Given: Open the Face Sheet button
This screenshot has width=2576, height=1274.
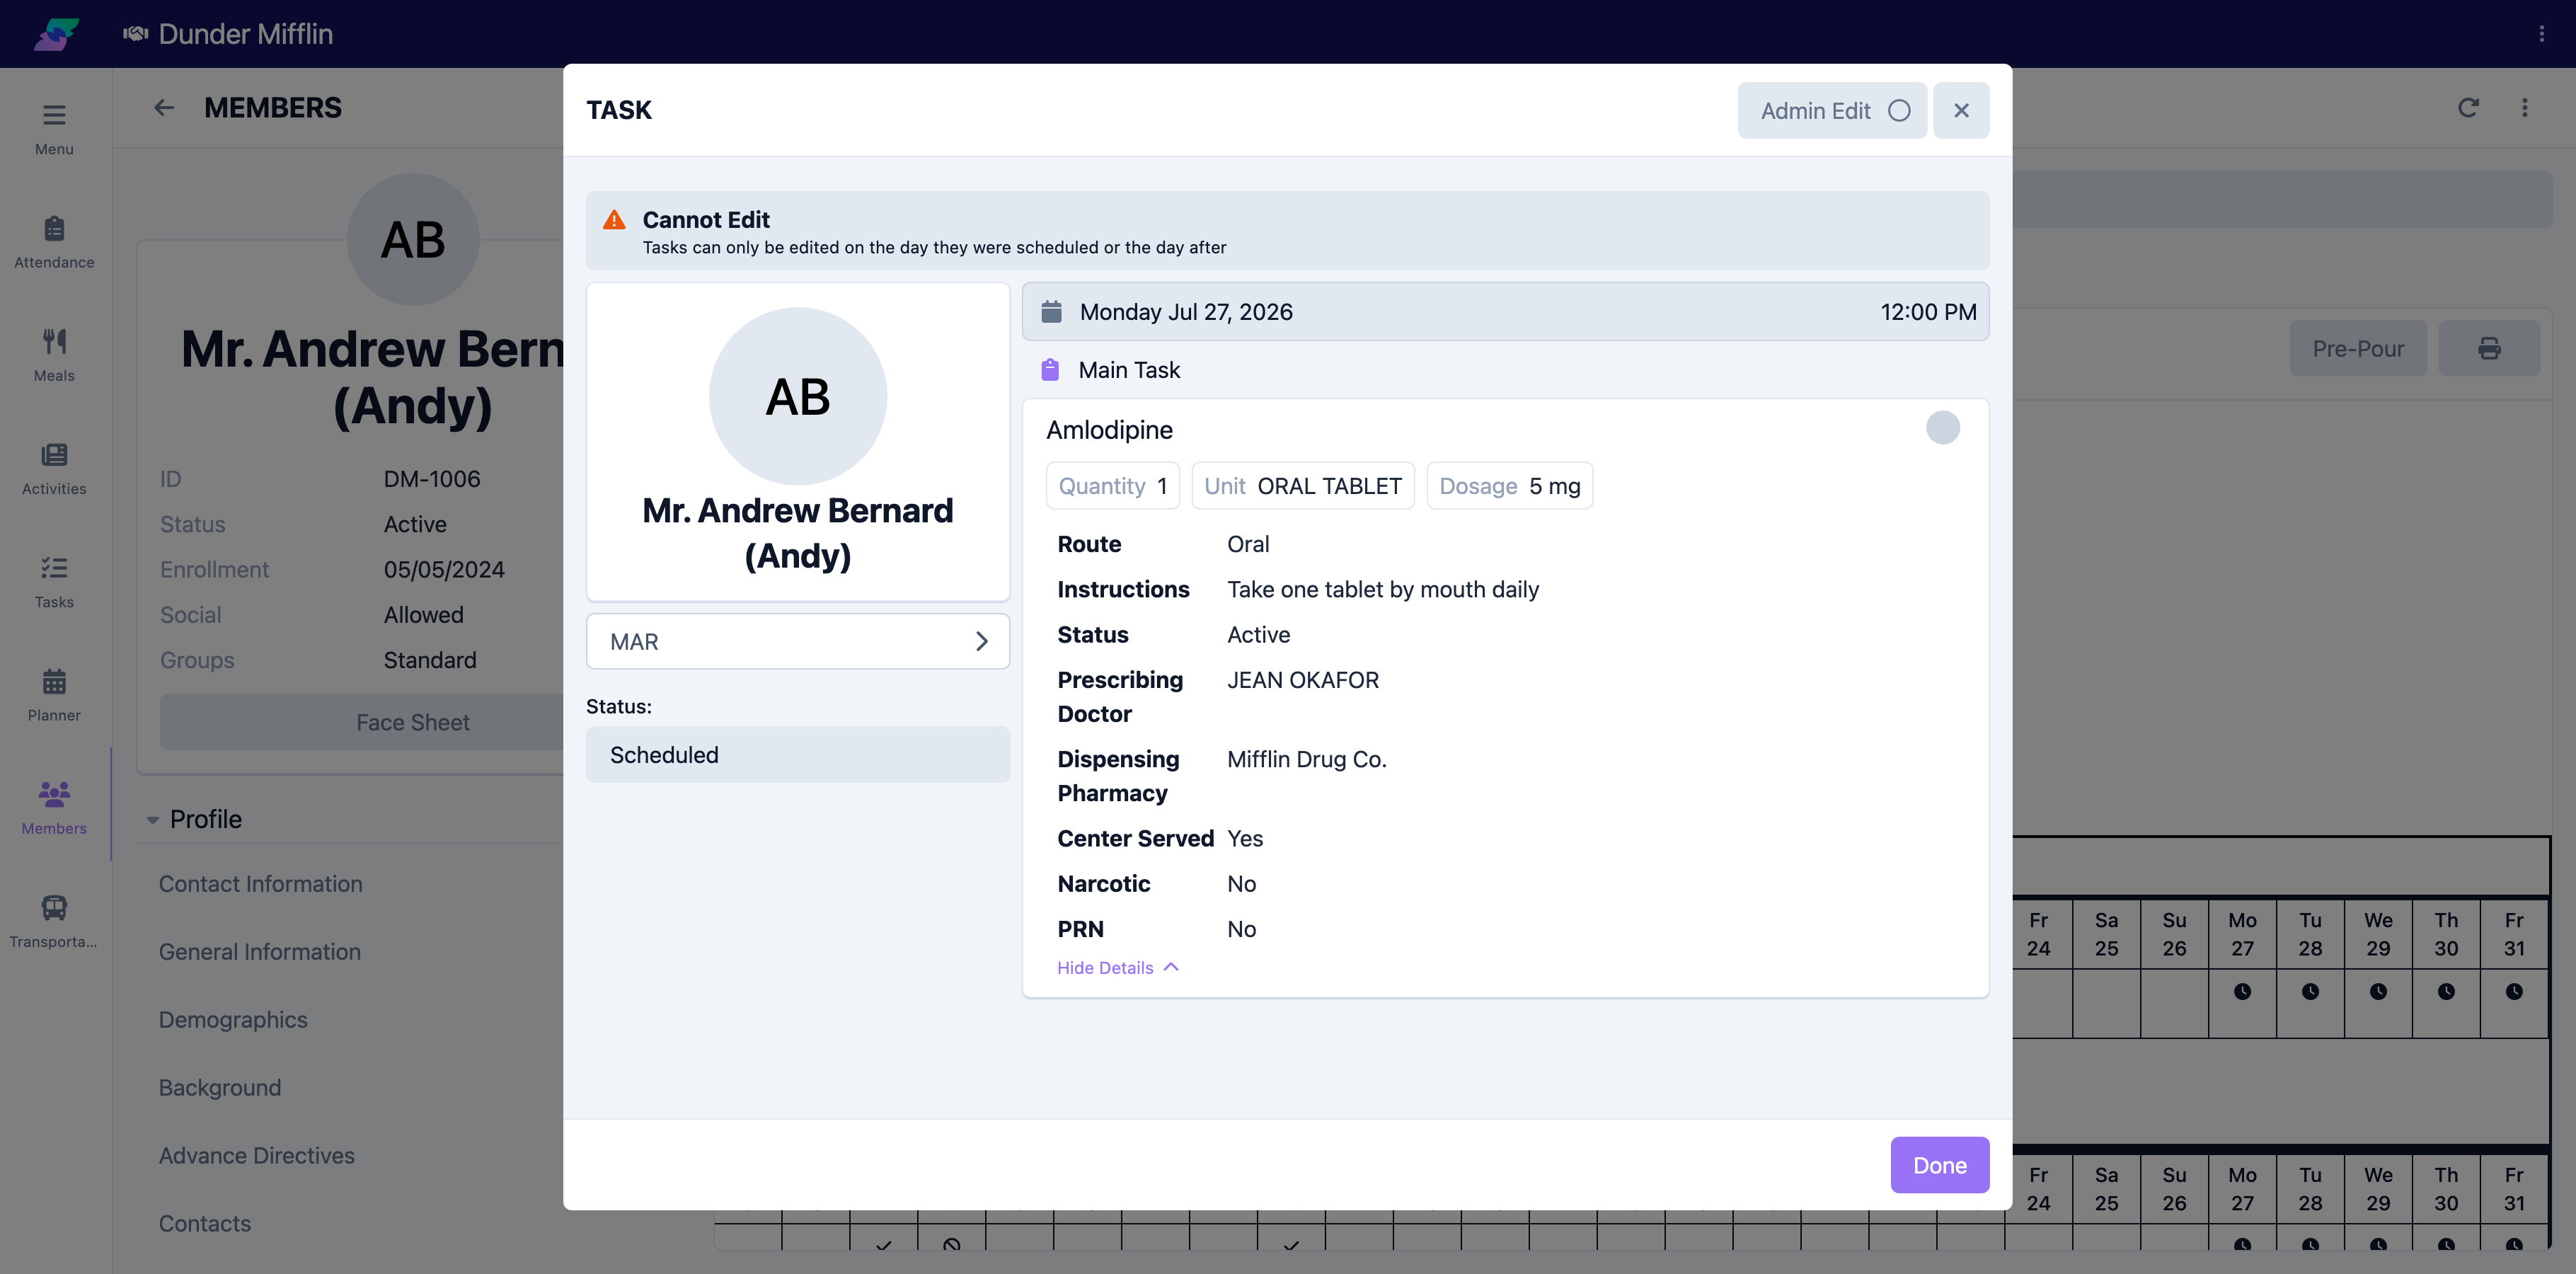Looking at the screenshot, I should coord(412,722).
